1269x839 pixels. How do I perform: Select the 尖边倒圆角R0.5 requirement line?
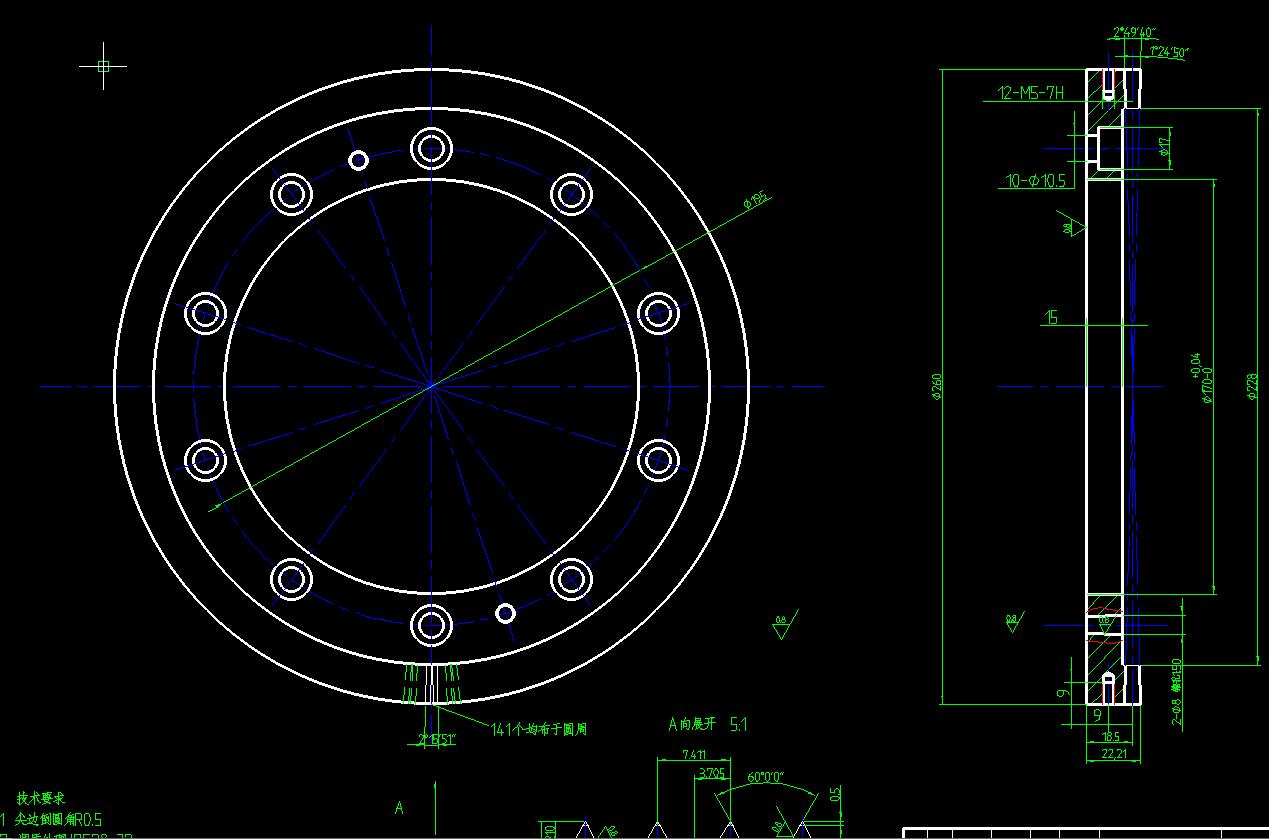tap(58, 819)
